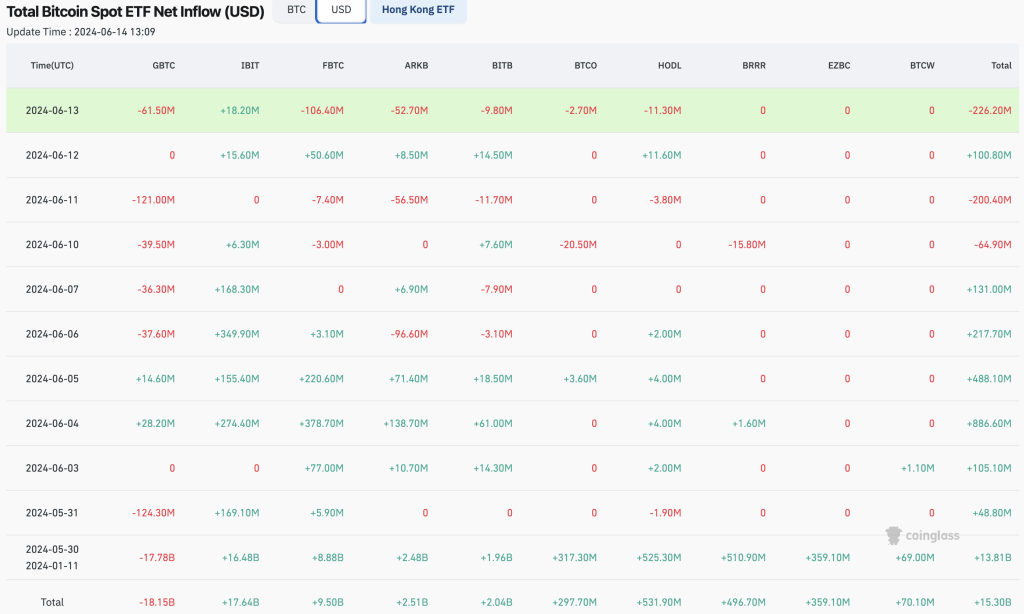Image resolution: width=1024 pixels, height=614 pixels.
Task: Click the BTCW column header
Action: pyautogui.click(x=922, y=65)
